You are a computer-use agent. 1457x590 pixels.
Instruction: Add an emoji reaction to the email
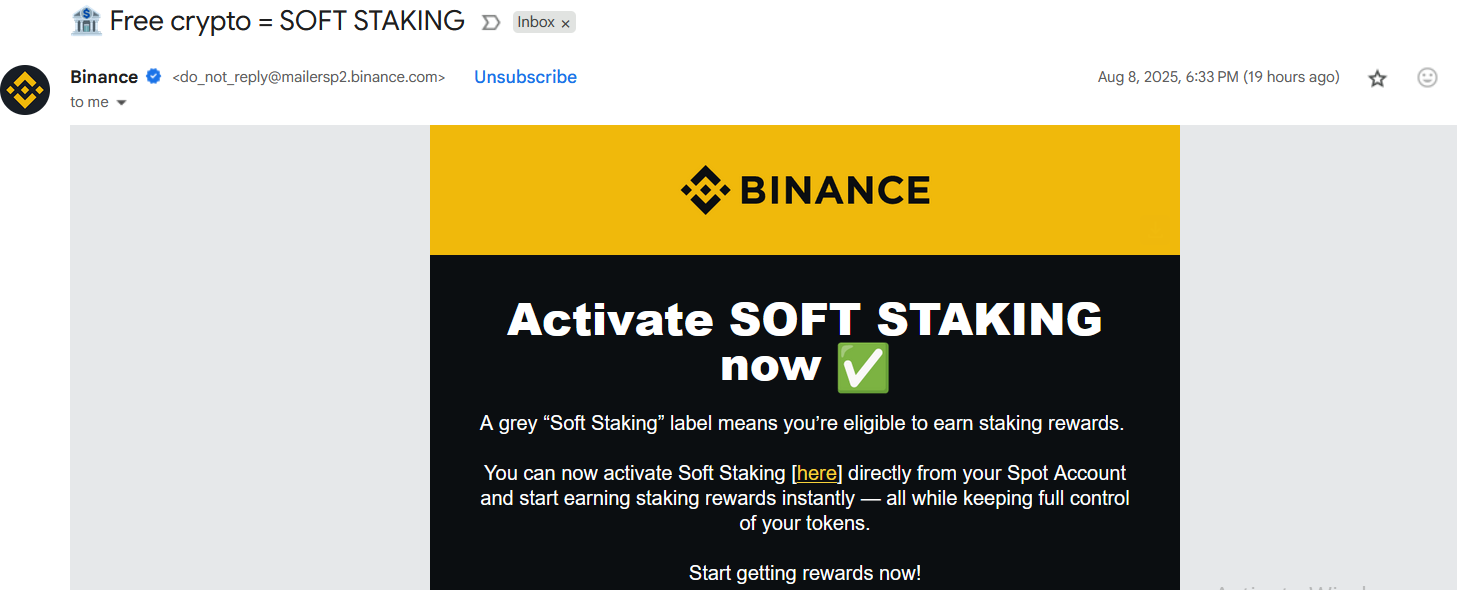[1427, 77]
